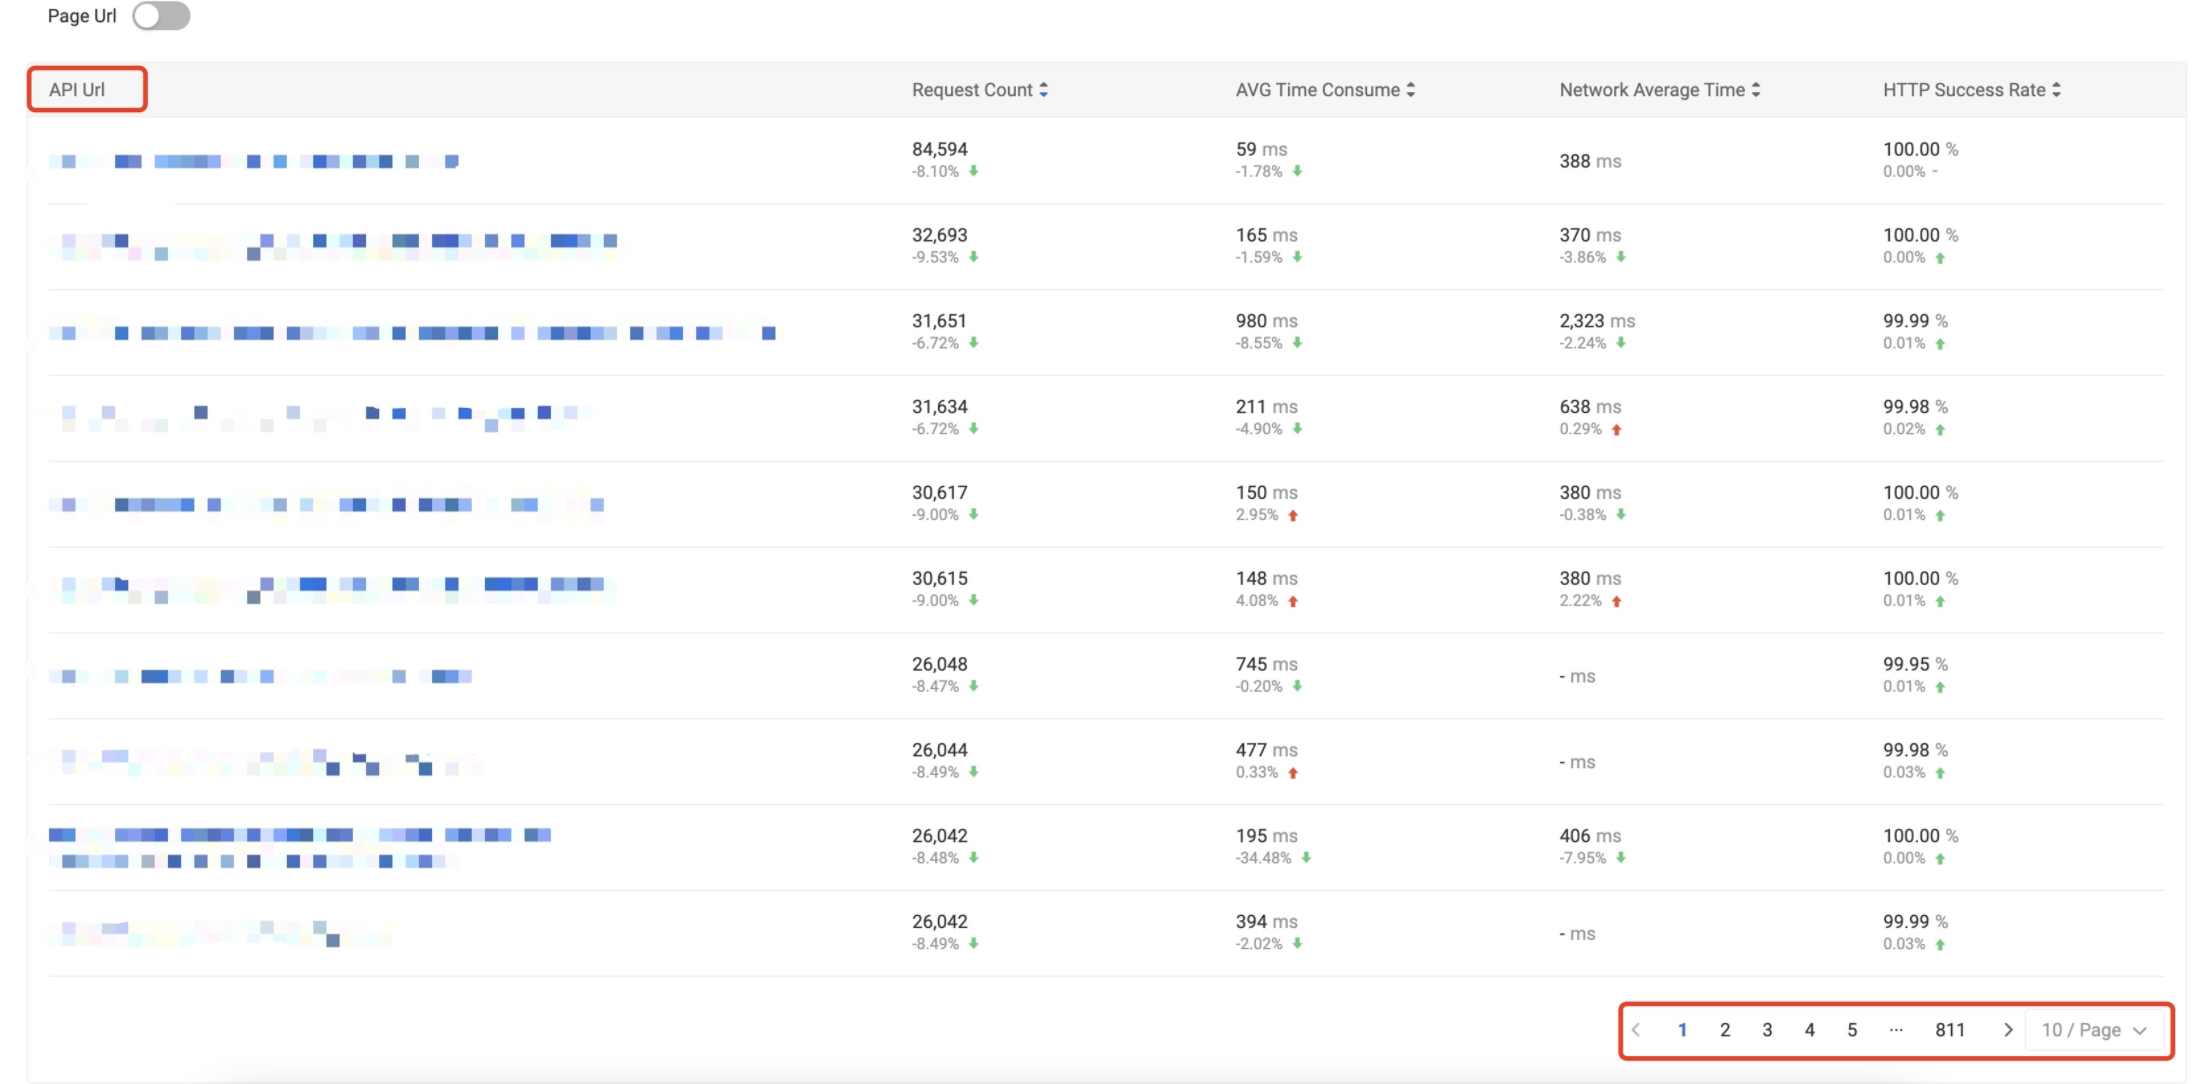Viewport: 2208px width, 1084px height.
Task: Sort by HTTP Success Rate column
Action: [2056, 90]
